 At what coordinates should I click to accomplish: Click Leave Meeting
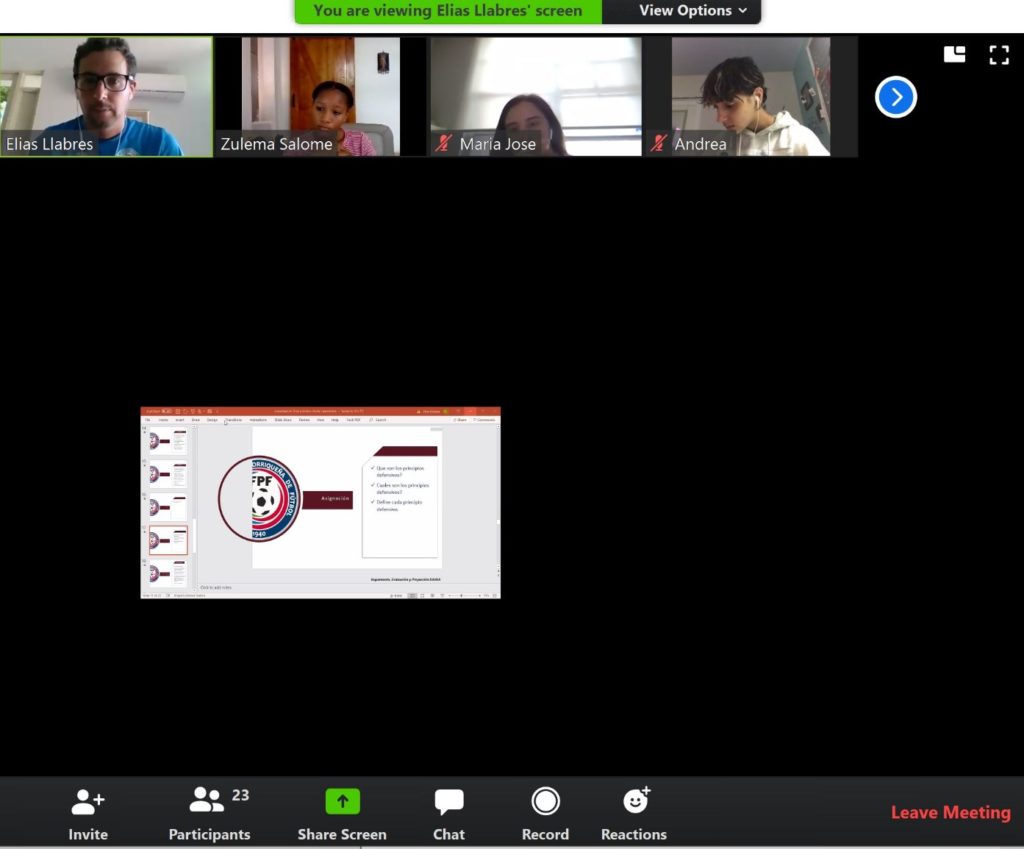(x=950, y=812)
